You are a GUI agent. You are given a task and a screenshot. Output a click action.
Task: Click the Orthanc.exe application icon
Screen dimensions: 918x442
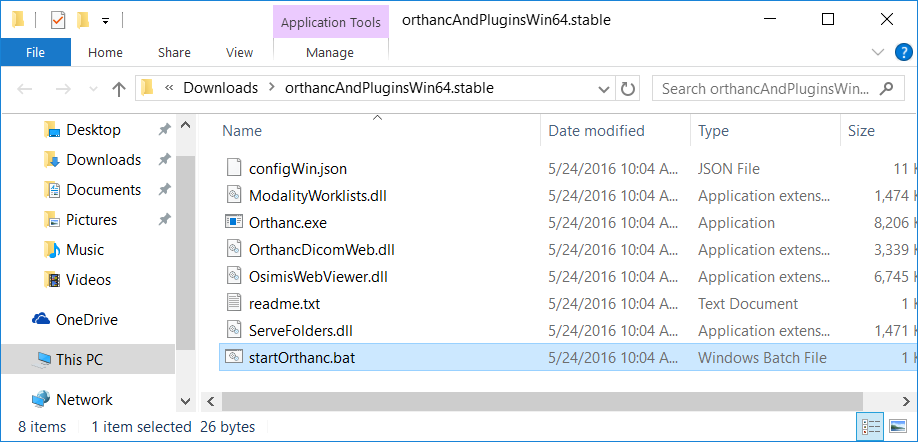[x=234, y=222]
